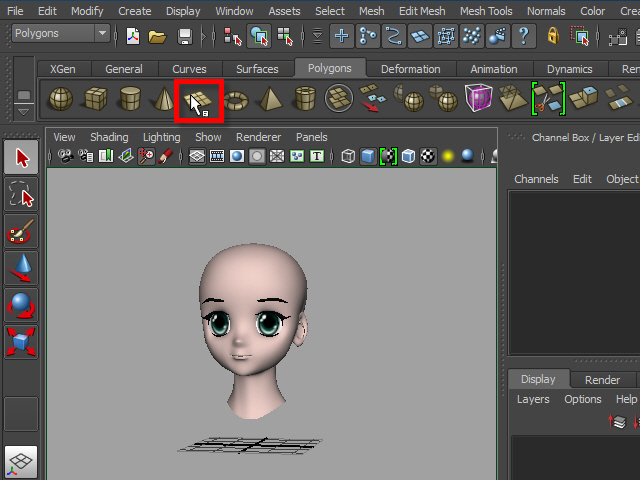This screenshot has height=480, width=640.
Task: Switch to the Deformation shelf tab
Action: [x=411, y=69]
